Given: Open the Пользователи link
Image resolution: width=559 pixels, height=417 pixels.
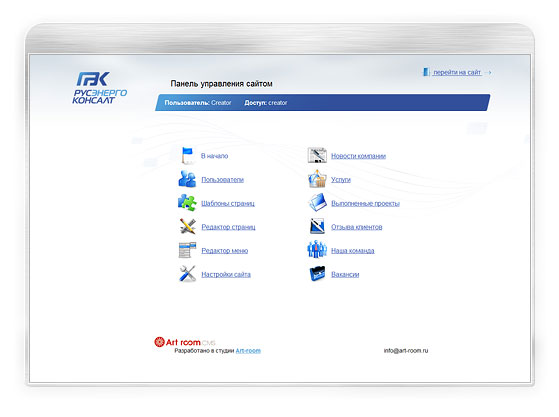Looking at the screenshot, I should tap(222, 180).
